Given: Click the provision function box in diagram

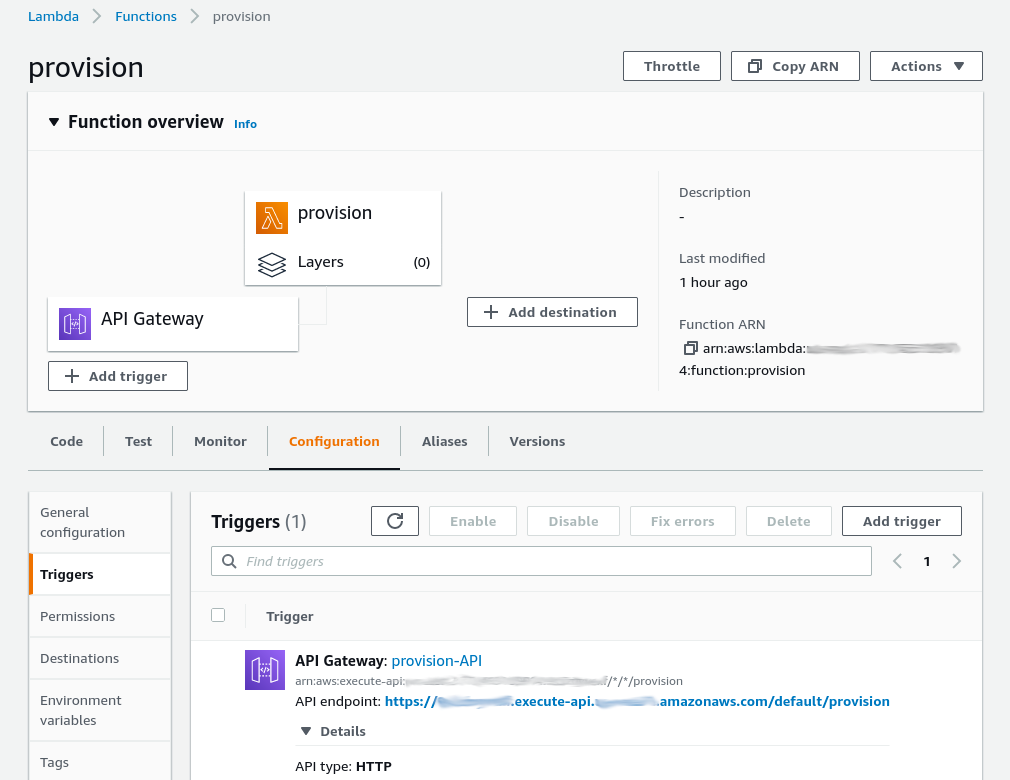Looking at the screenshot, I should (343, 238).
